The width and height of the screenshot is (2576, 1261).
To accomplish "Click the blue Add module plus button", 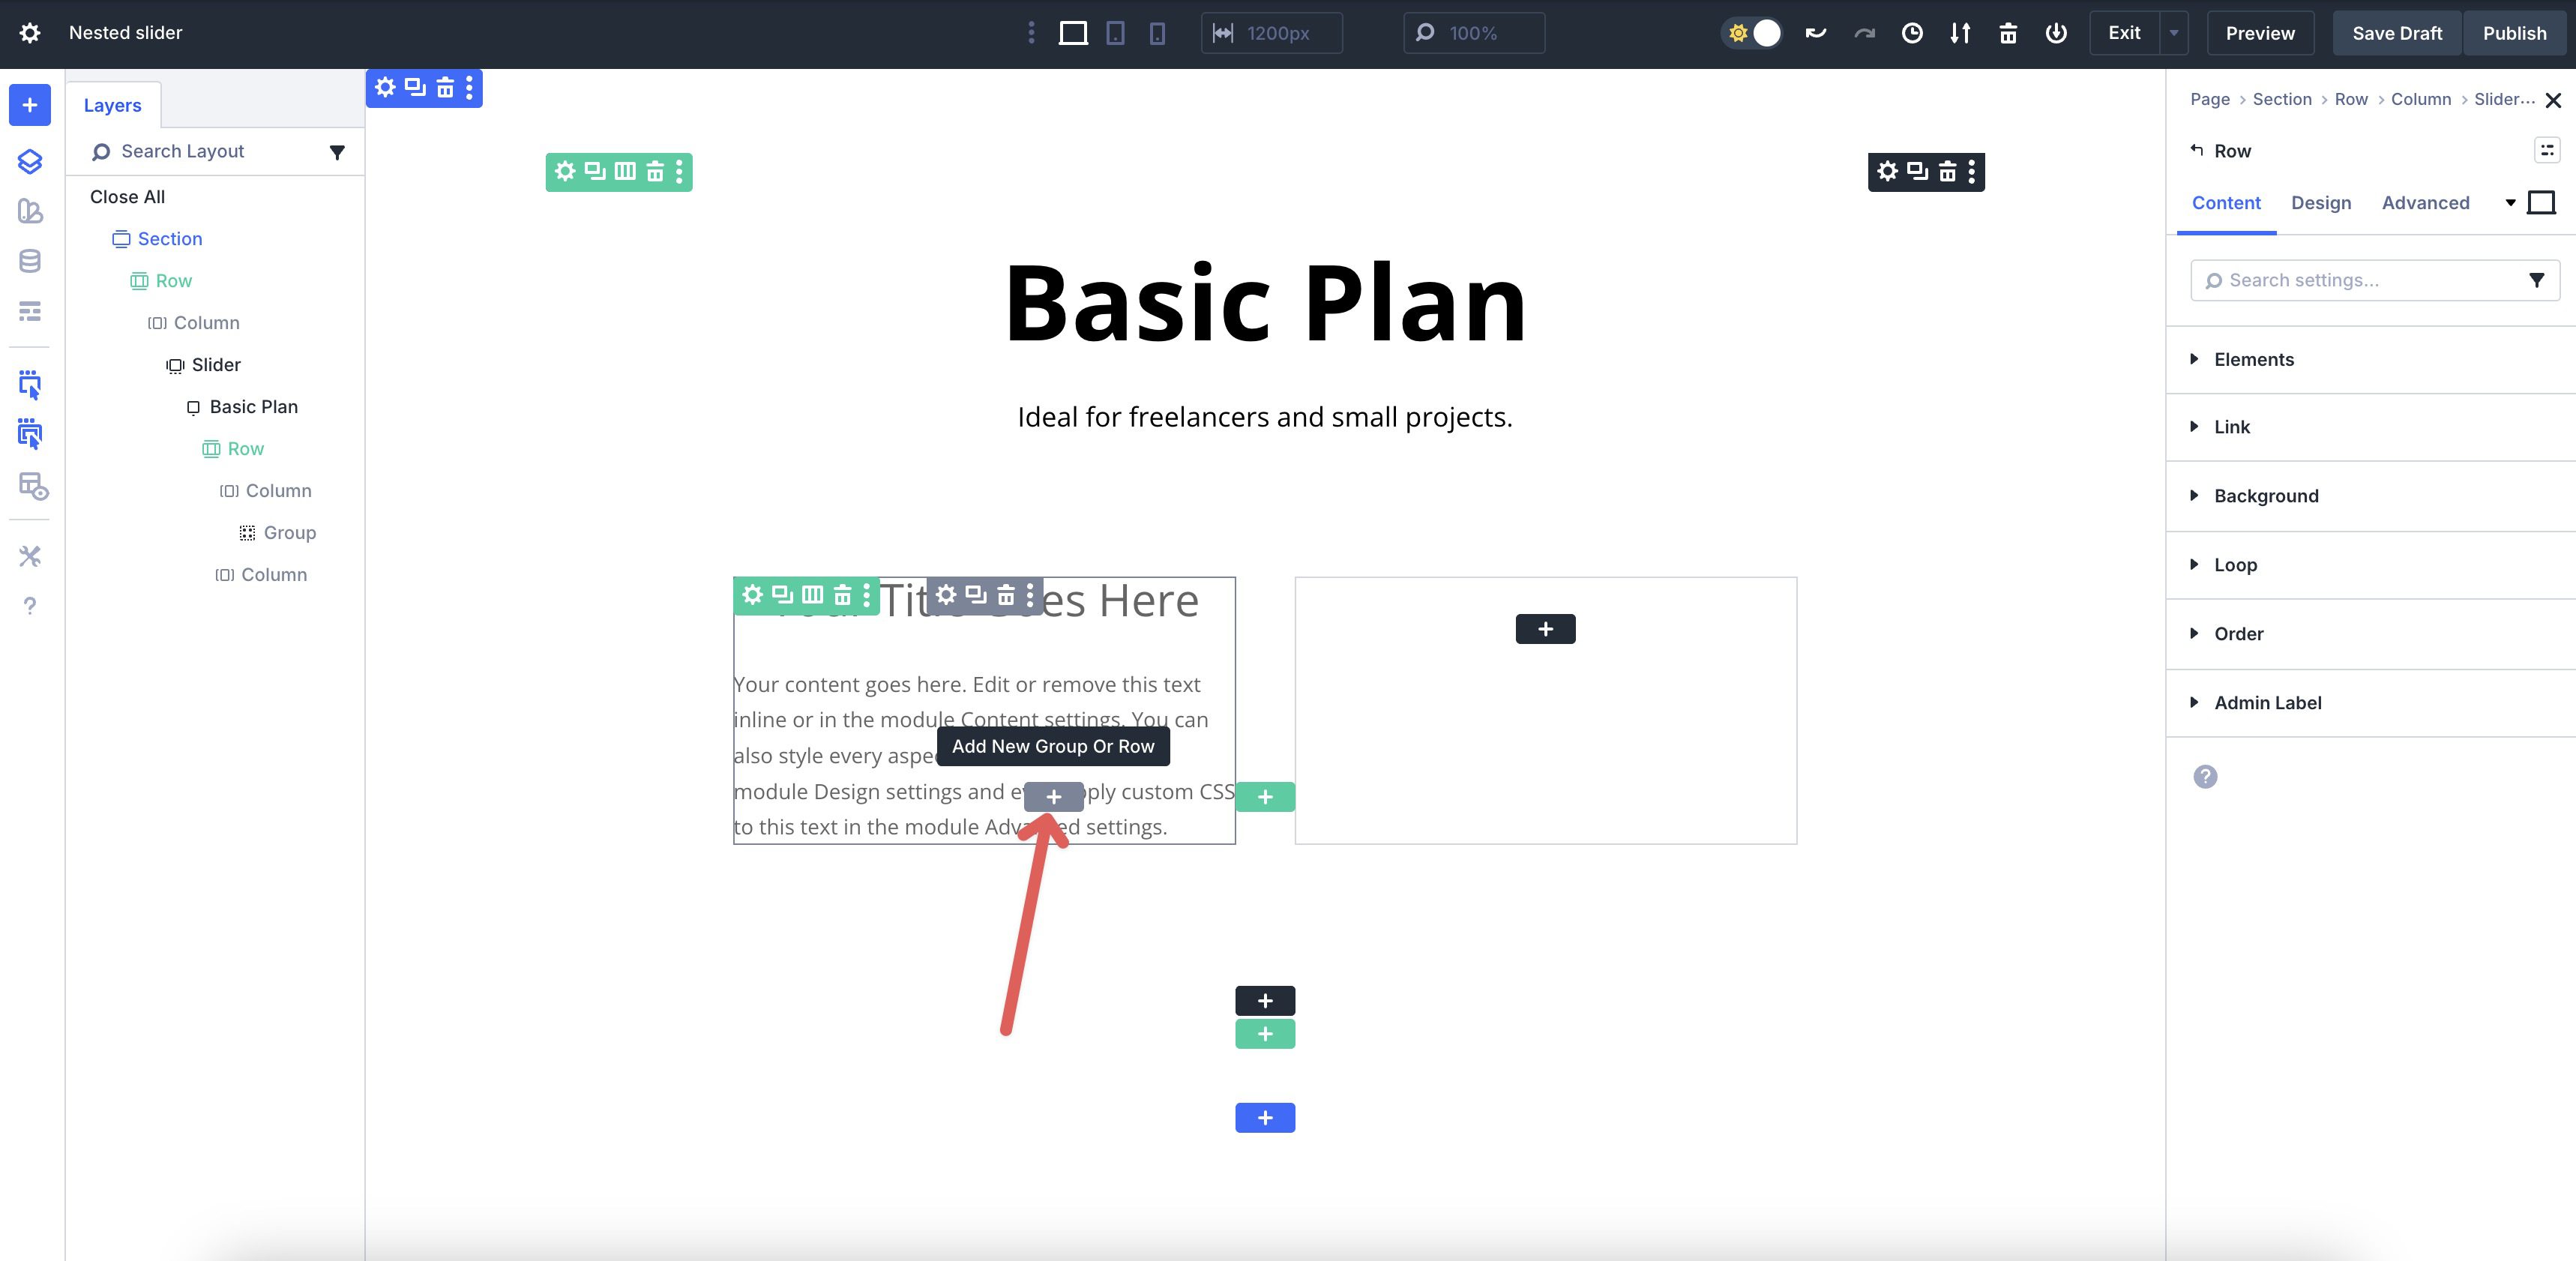I will click(30, 105).
